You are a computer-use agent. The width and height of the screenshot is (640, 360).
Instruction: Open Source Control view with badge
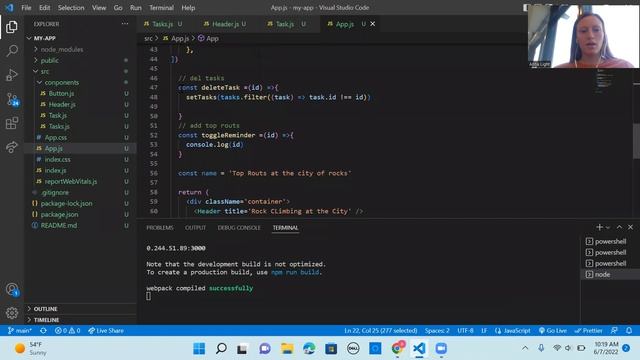pyautogui.click(x=12, y=99)
